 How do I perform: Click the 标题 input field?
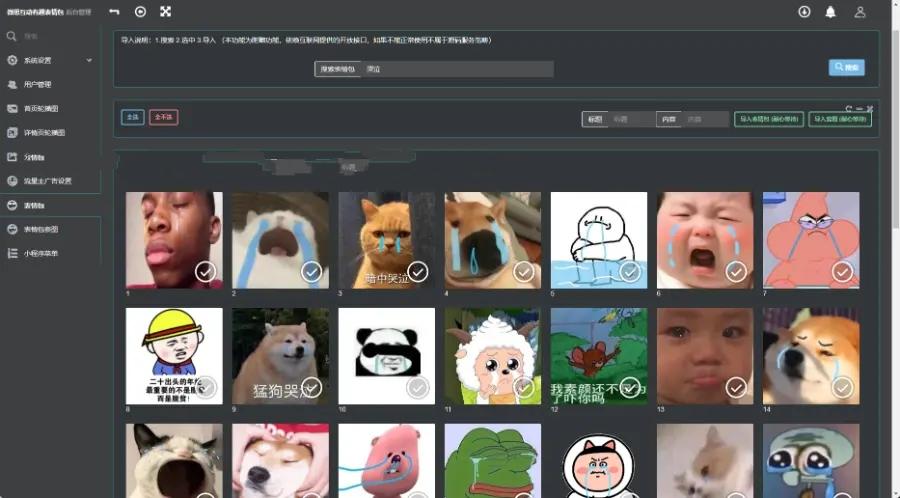[x=631, y=119]
